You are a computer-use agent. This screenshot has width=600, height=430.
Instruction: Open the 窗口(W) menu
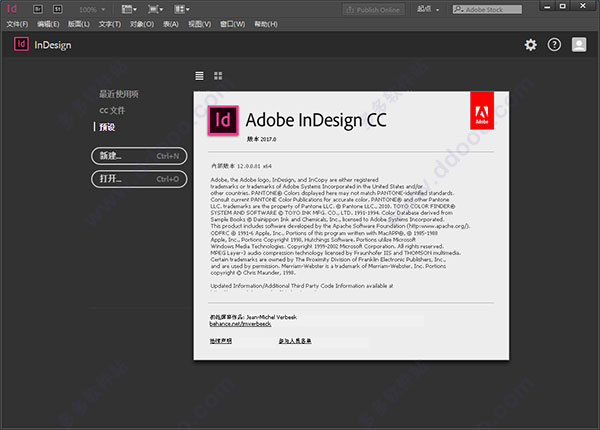tap(232, 24)
